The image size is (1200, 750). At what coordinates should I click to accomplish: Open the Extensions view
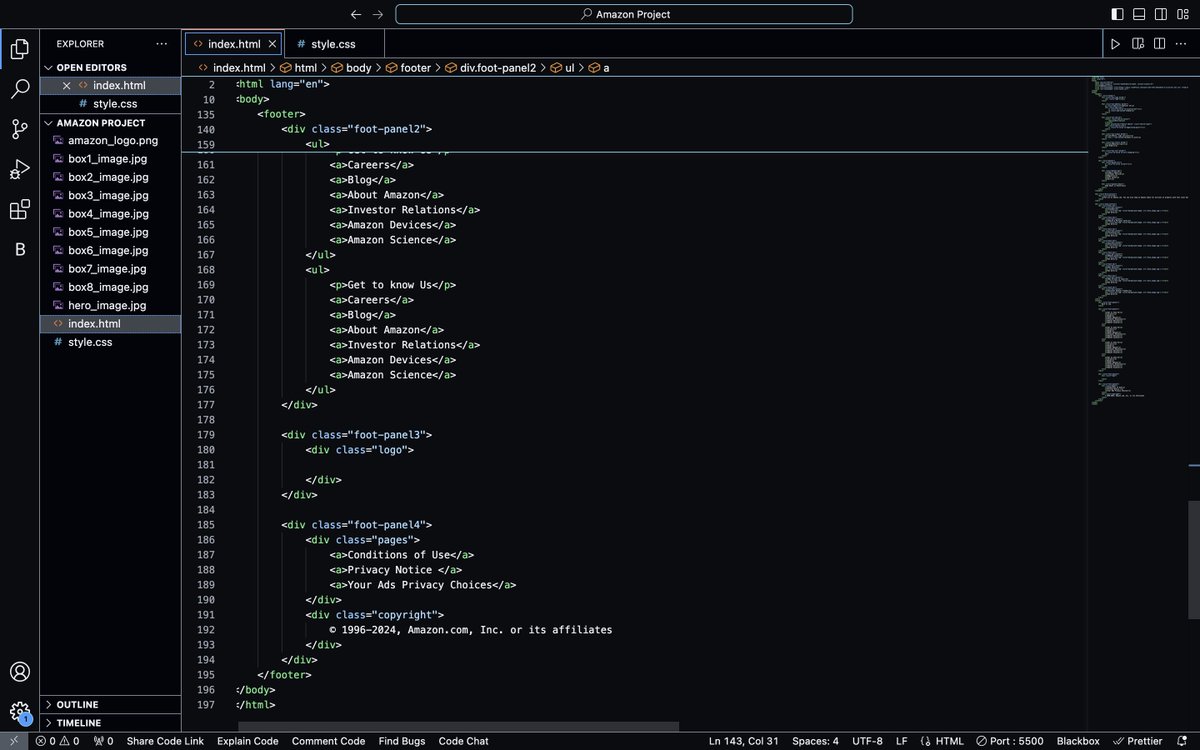(x=19, y=209)
